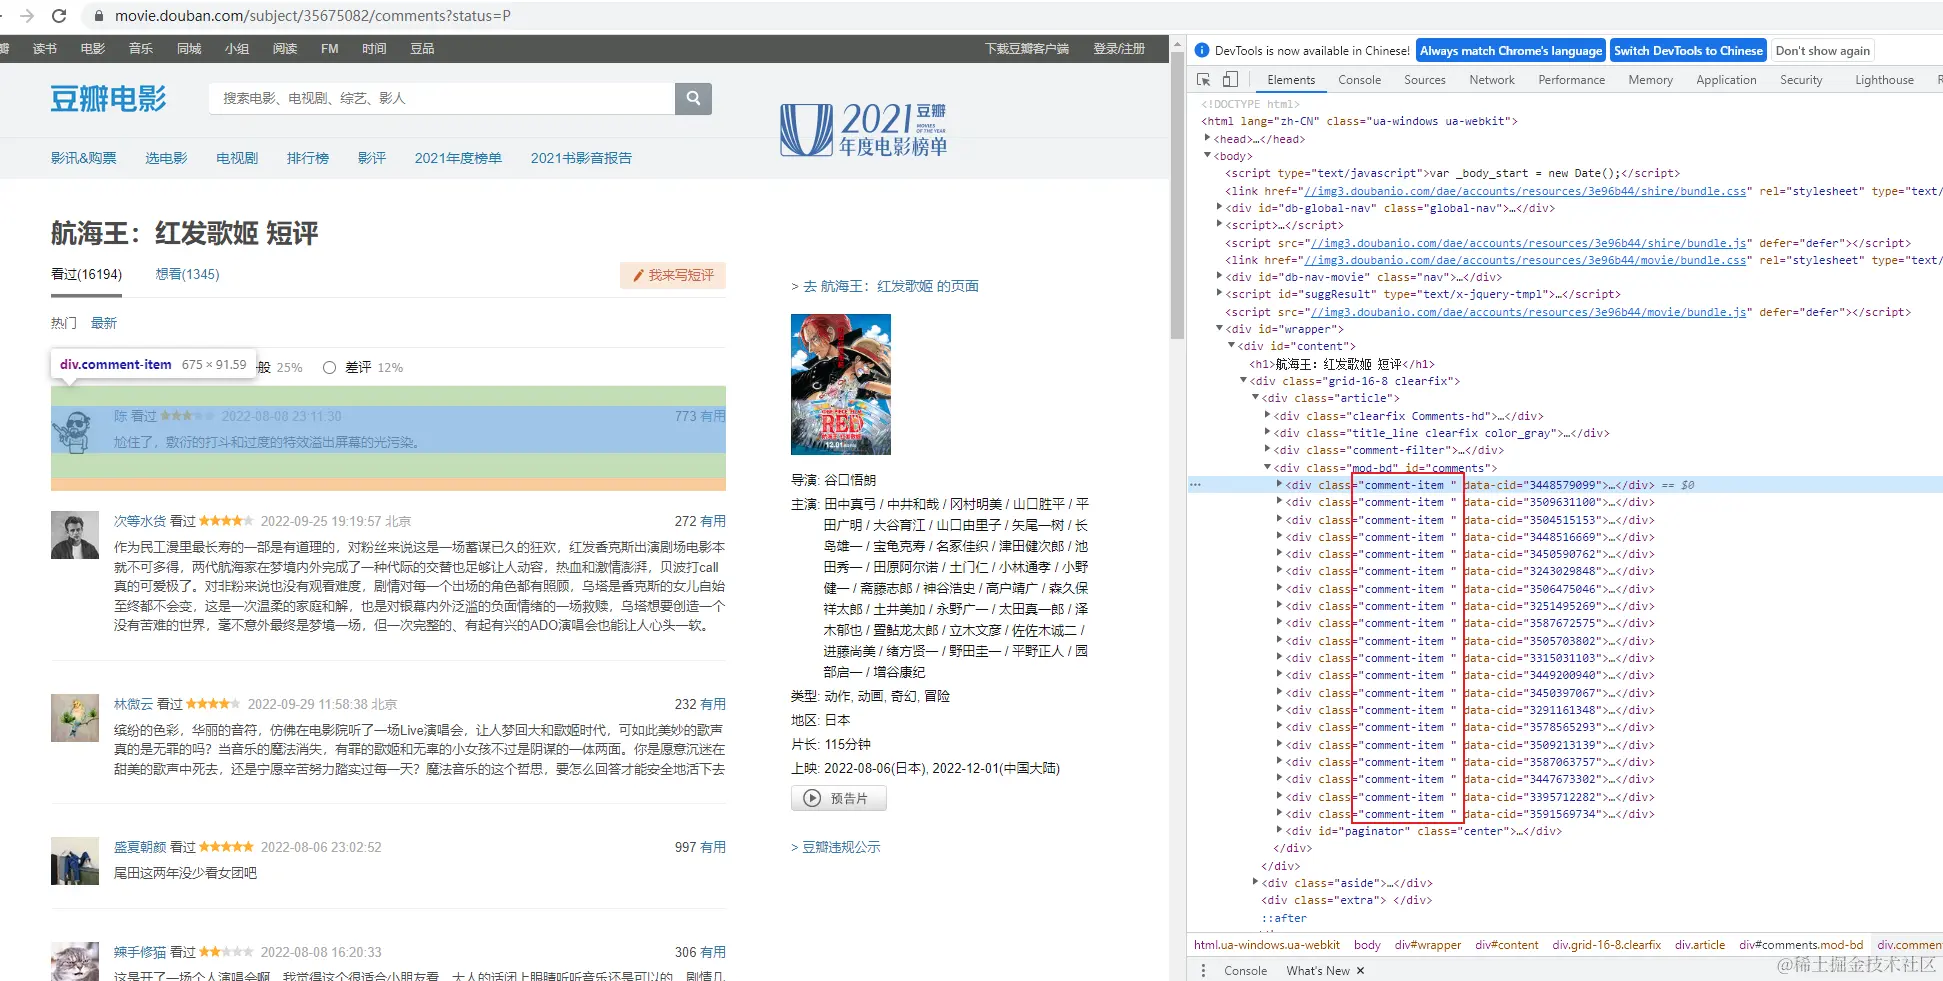Switch to the Performance tab

click(1571, 80)
